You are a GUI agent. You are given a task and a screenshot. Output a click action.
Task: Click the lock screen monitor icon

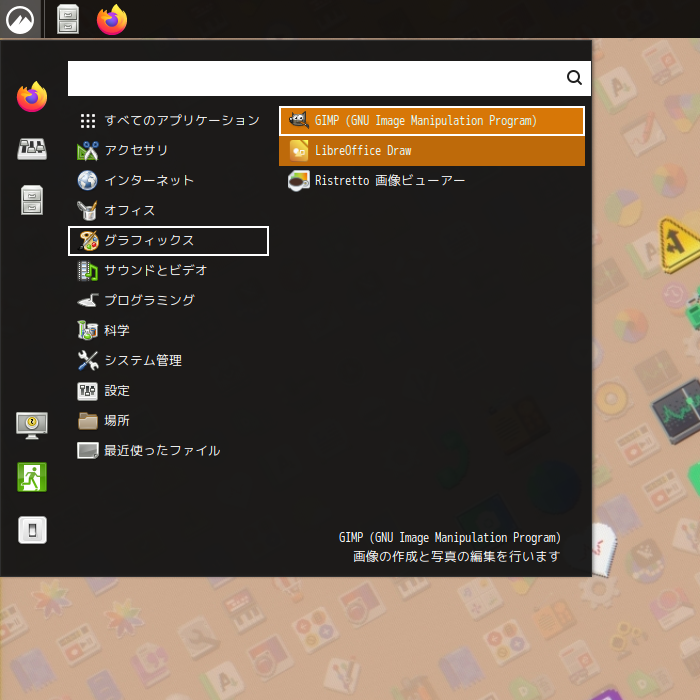[x=32, y=425]
